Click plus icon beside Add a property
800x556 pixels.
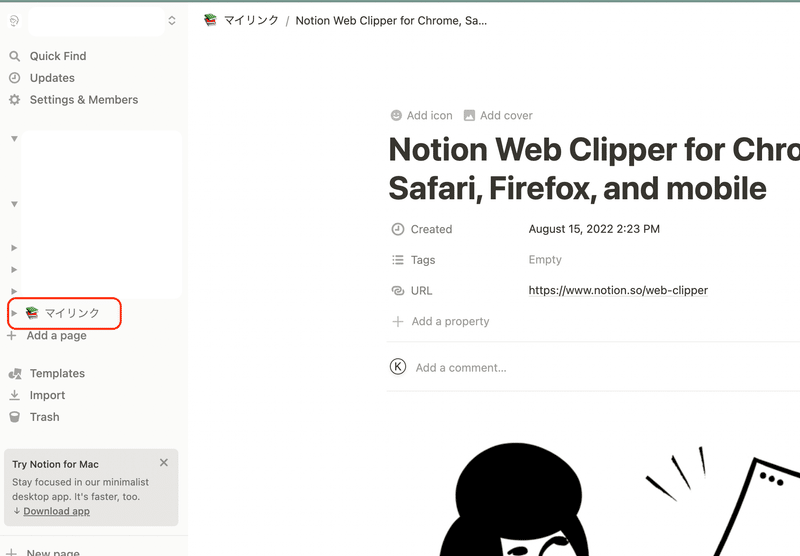(398, 322)
